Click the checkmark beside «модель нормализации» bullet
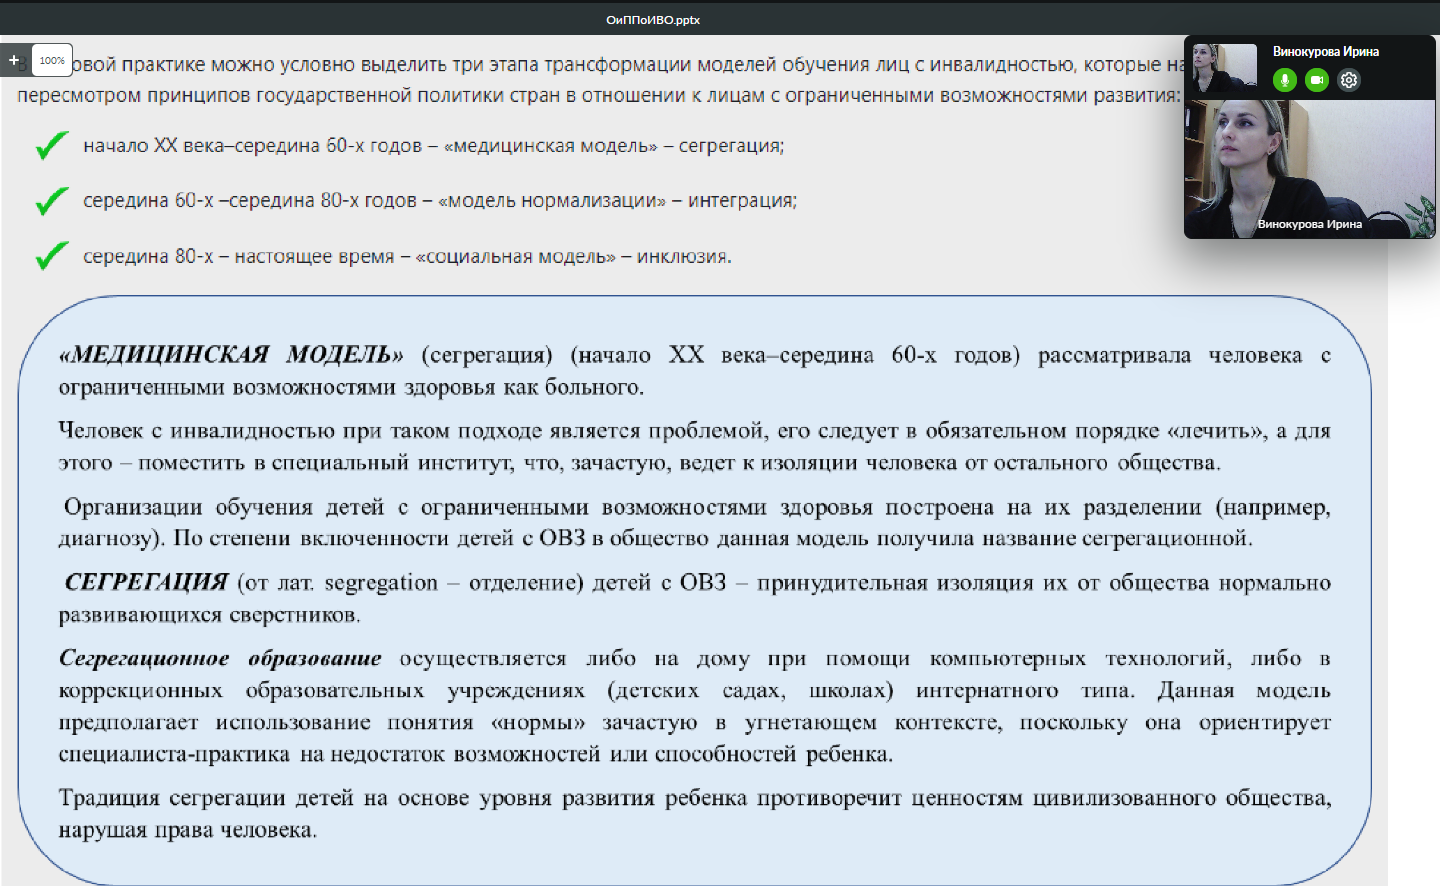This screenshot has width=1440, height=886. click(51, 201)
